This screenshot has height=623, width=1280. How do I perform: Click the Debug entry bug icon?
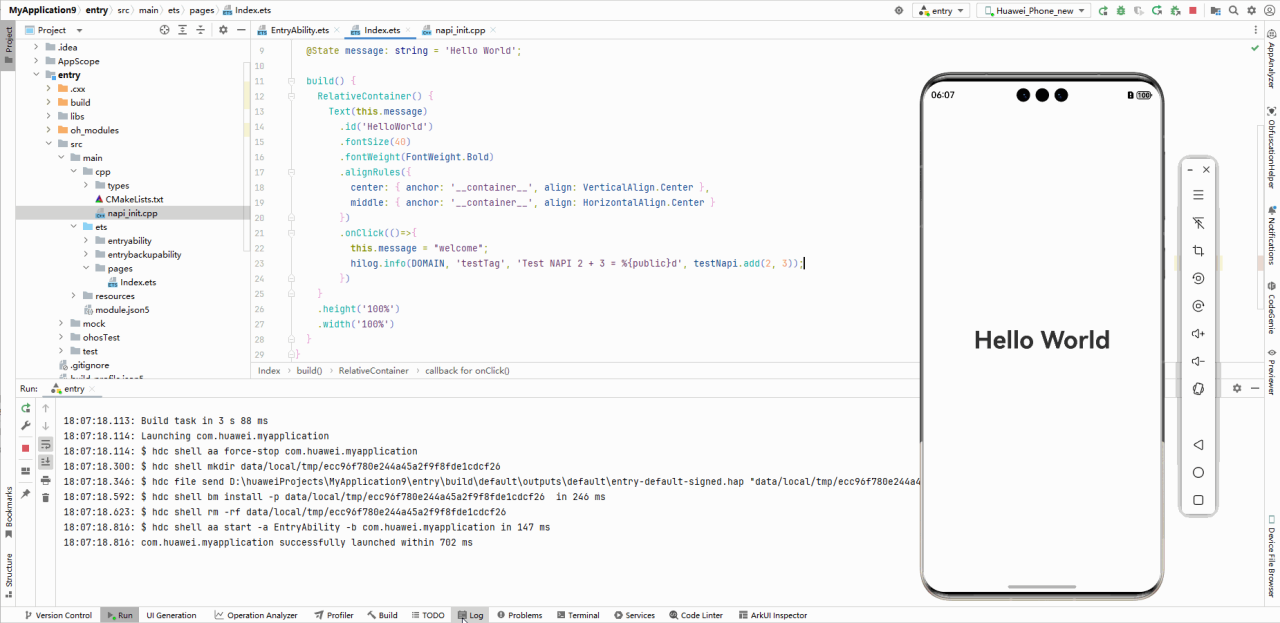(1120, 10)
